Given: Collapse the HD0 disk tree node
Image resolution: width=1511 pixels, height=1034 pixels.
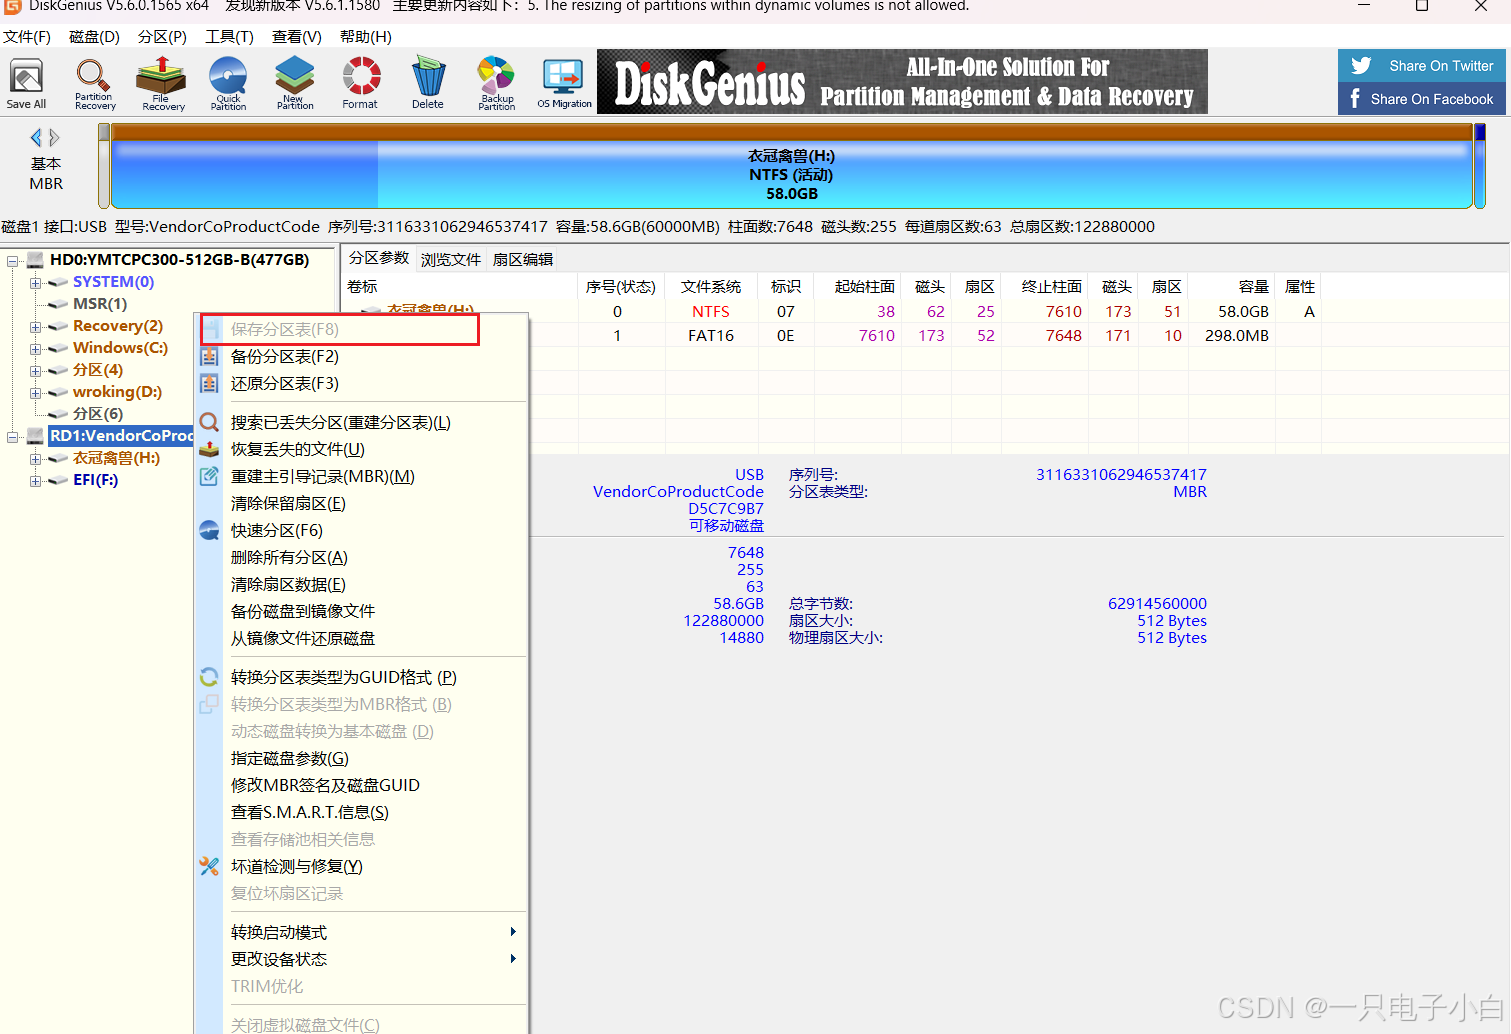Looking at the screenshot, I should pyautogui.click(x=13, y=261).
